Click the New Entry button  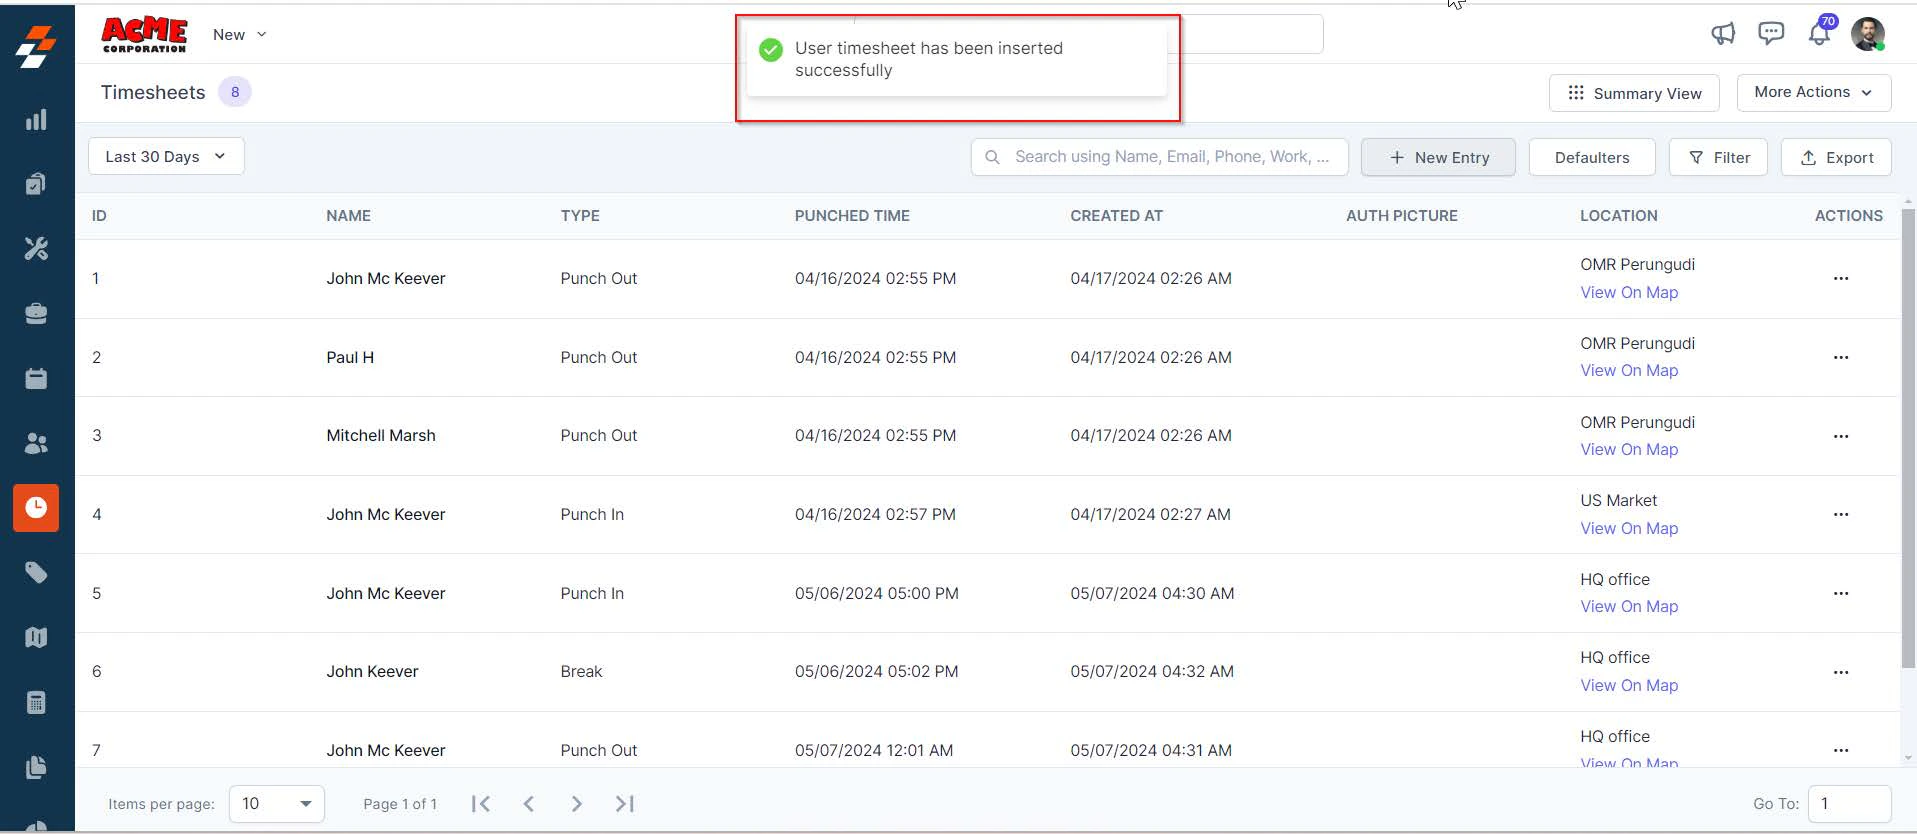[x=1438, y=157]
